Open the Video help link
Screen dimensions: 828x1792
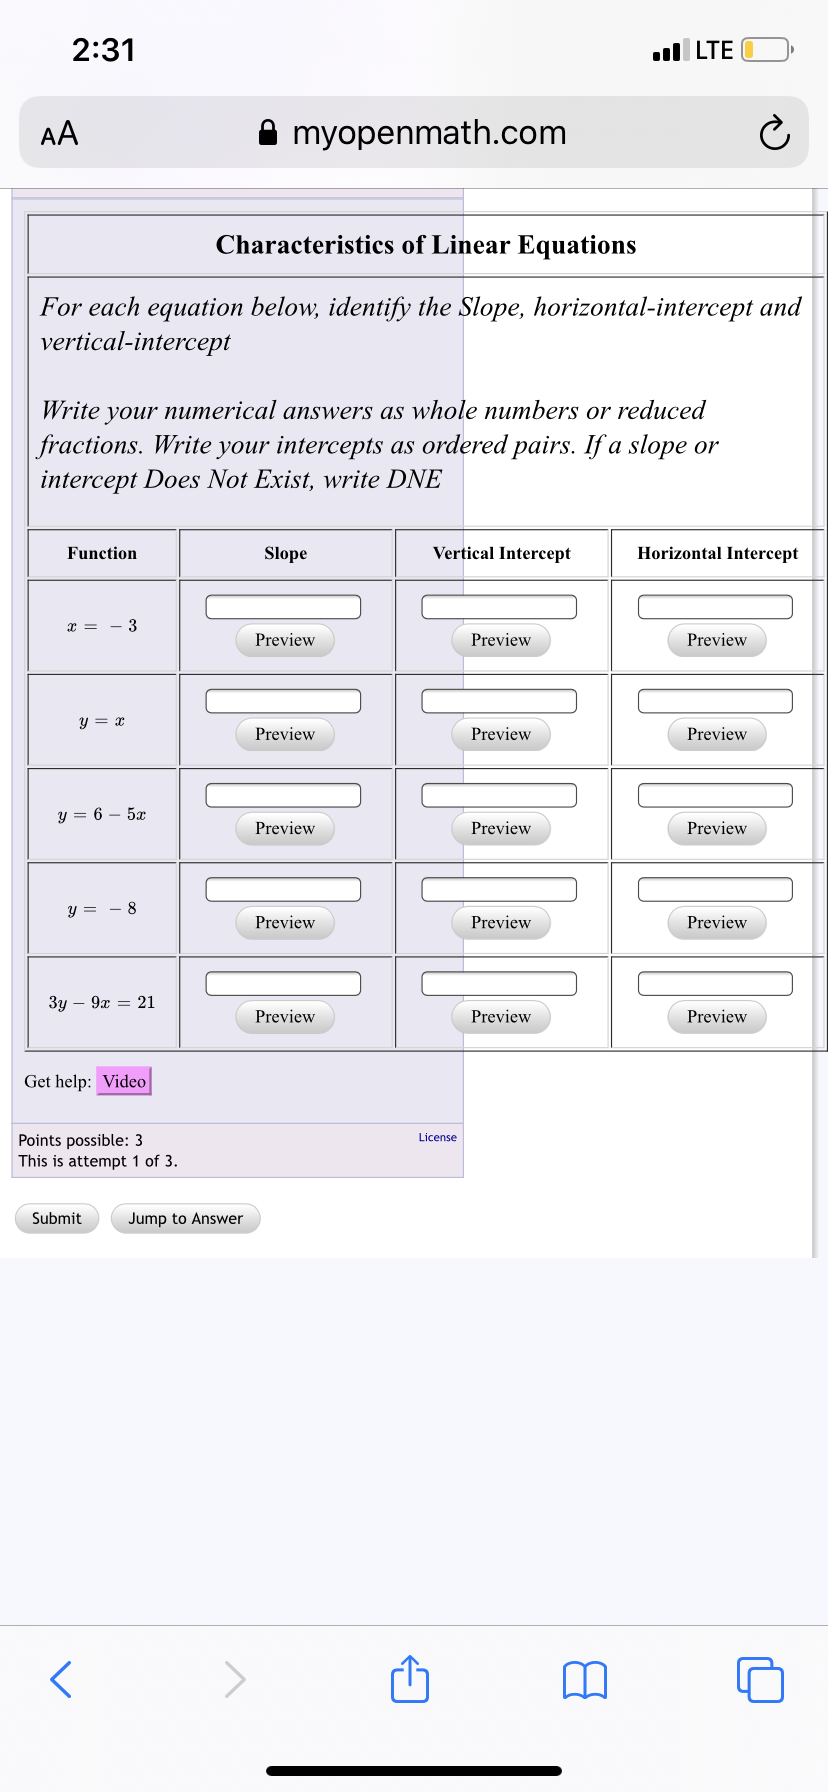(124, 1081)
